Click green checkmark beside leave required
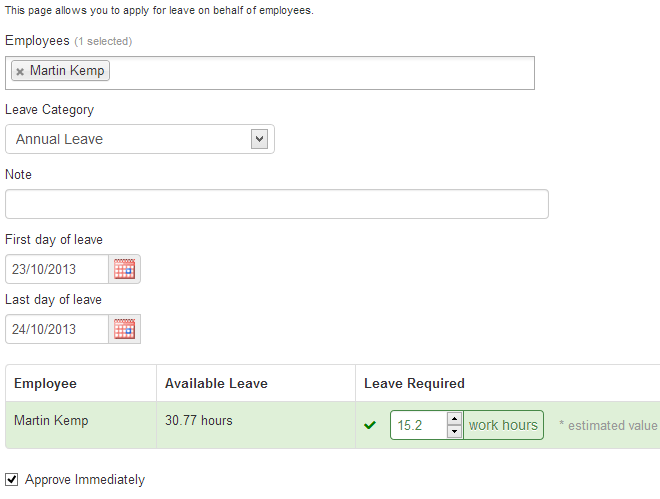The height and width of the screenshot is (499, 660). tap(370, 426)
